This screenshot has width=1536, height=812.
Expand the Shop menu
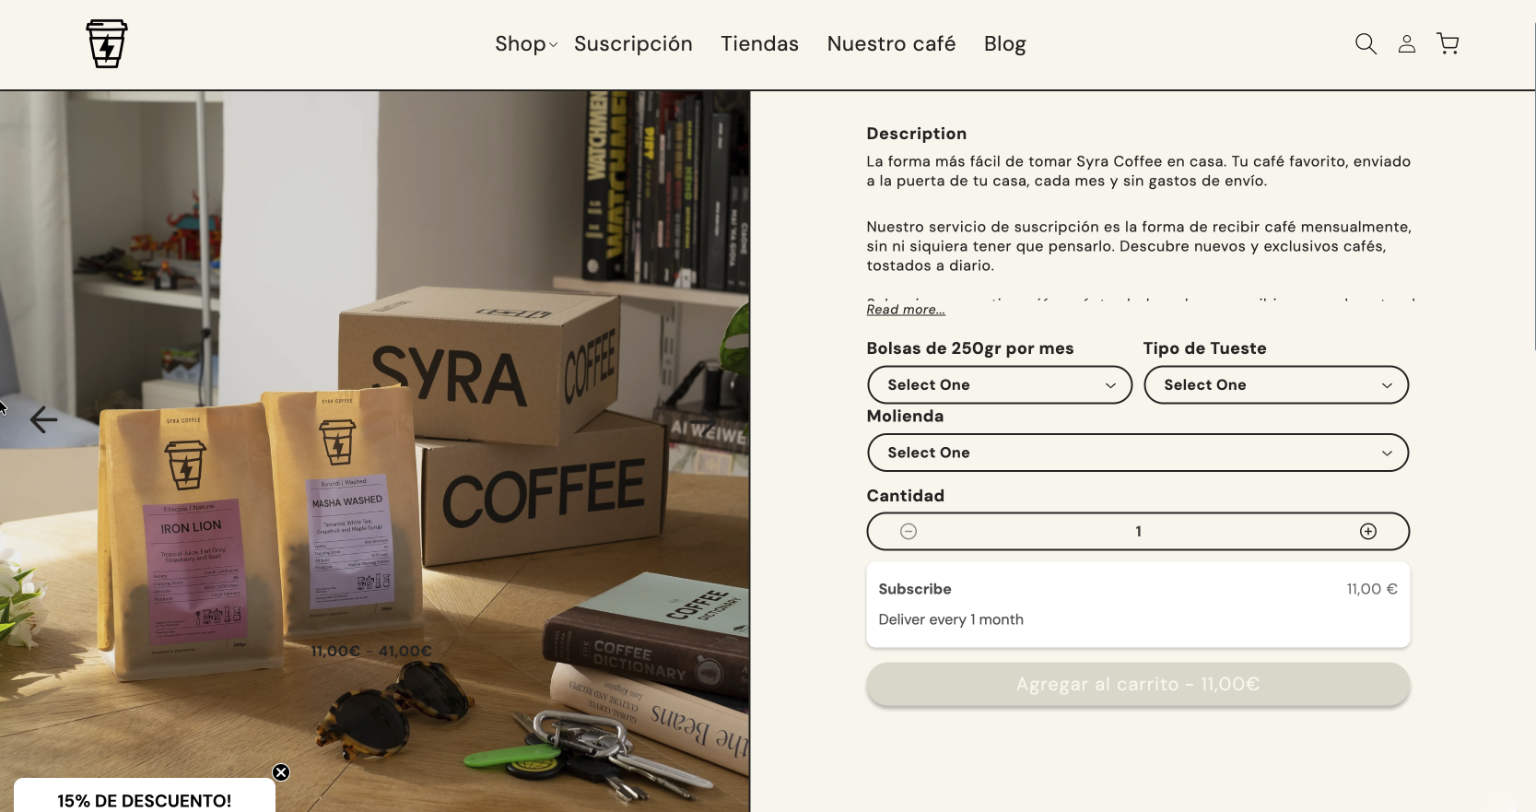(526, 44)
